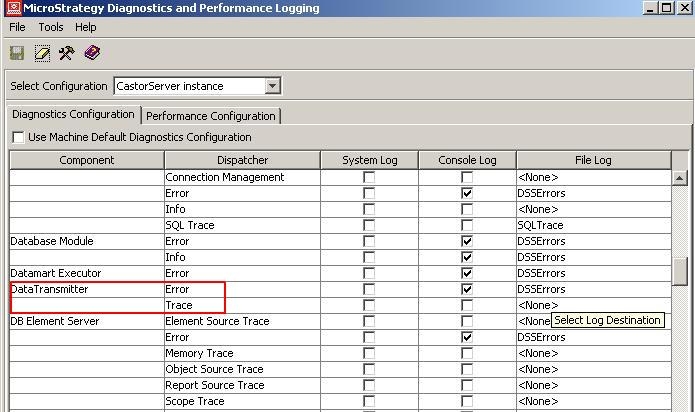Open the Help menu

point(86,27)
